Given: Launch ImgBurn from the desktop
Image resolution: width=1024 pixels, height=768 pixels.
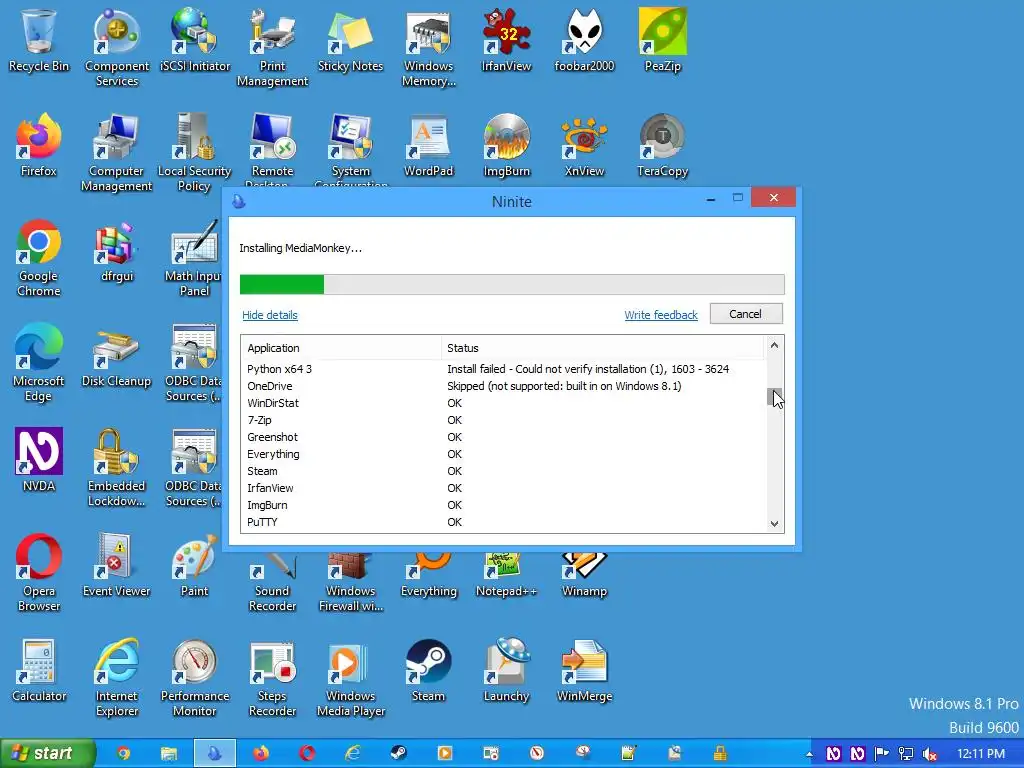Looking at the screenshot, I should 506,145.
